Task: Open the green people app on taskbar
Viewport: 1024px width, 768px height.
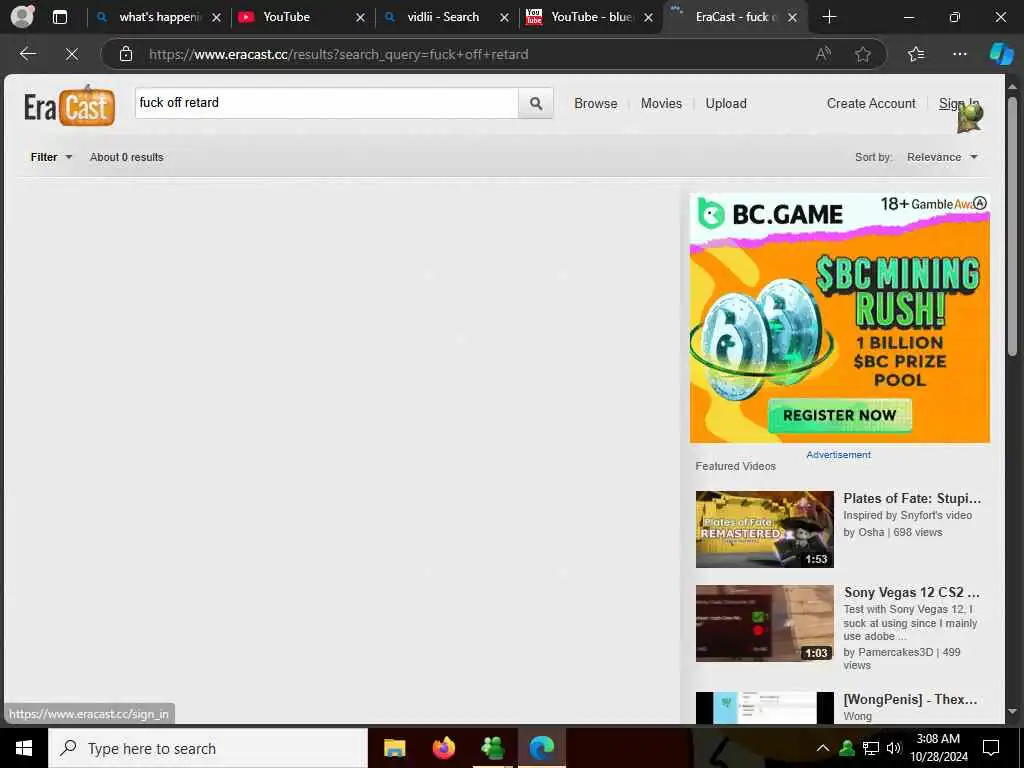Action: pyautogui.click(x=492, y=748)
